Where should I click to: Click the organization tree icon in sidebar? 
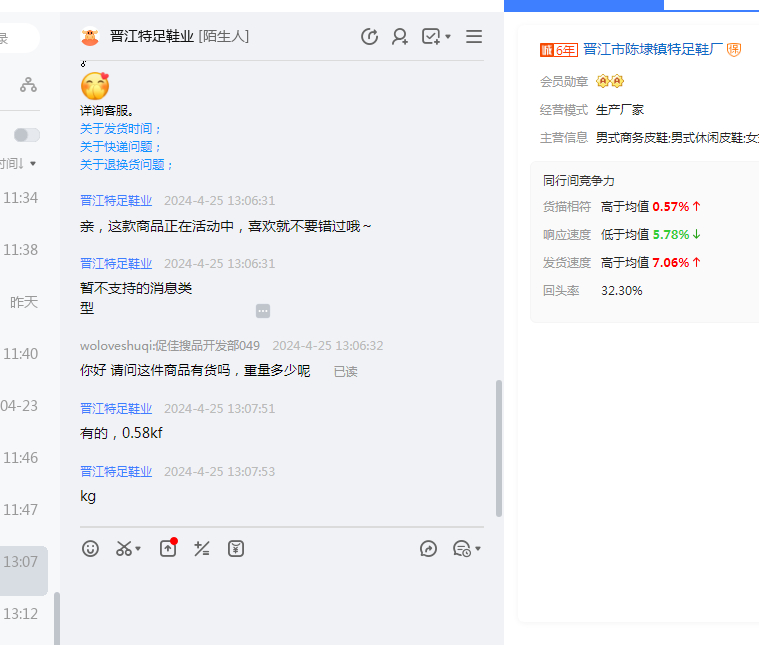(28, 85)
